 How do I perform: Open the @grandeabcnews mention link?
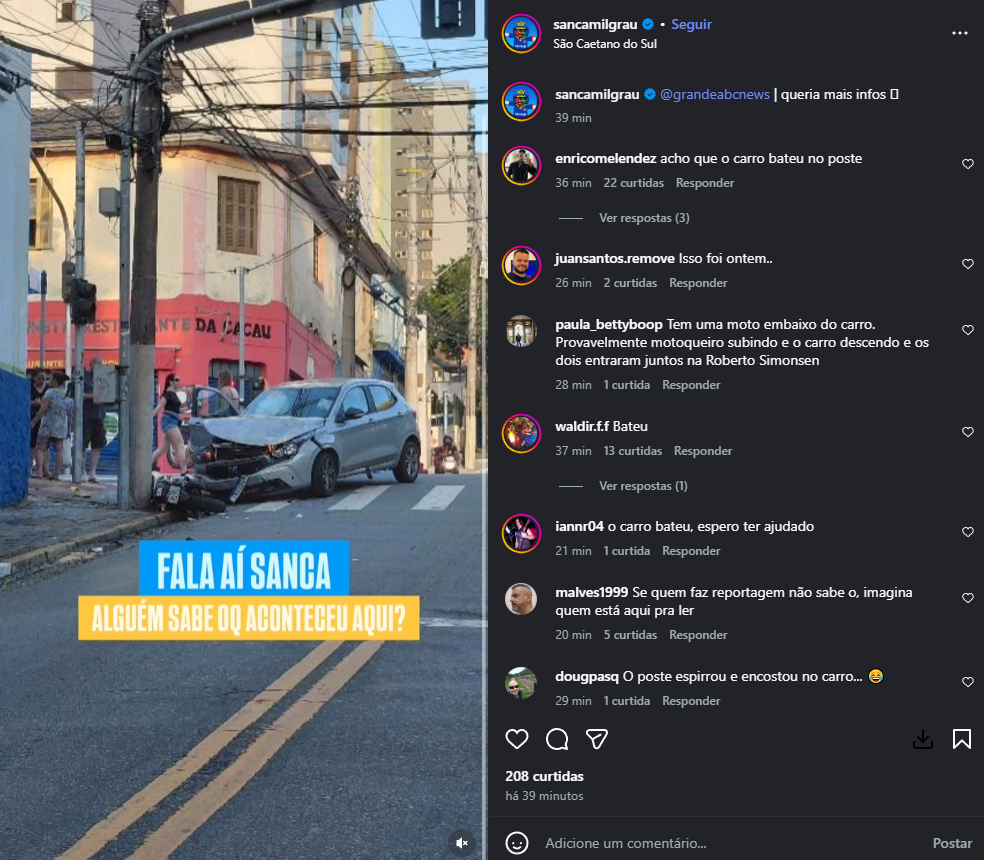715,94
